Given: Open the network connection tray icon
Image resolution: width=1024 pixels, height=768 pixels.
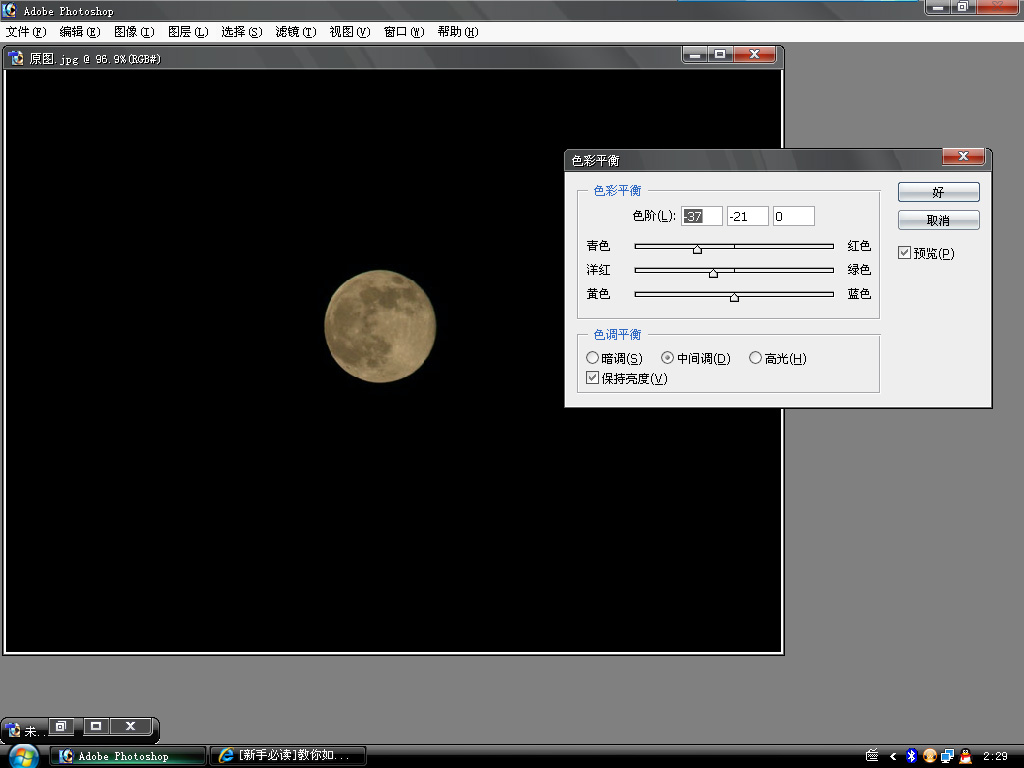Looking at the screenshot, I should click(x=948, y=756).
